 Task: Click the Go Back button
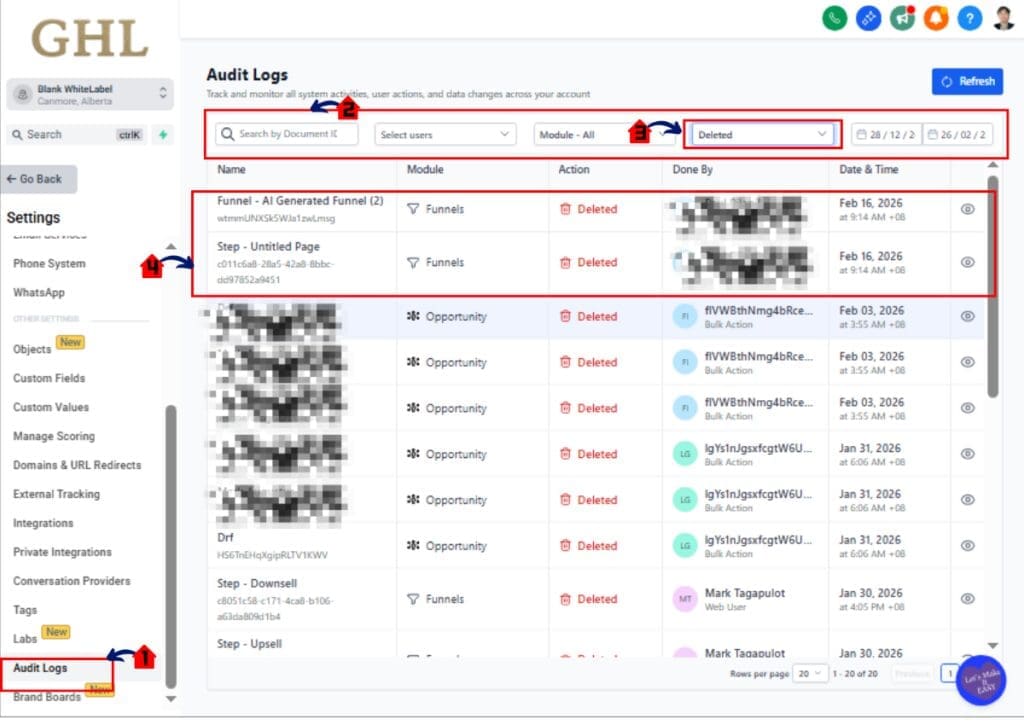click(x=39, y=179)
